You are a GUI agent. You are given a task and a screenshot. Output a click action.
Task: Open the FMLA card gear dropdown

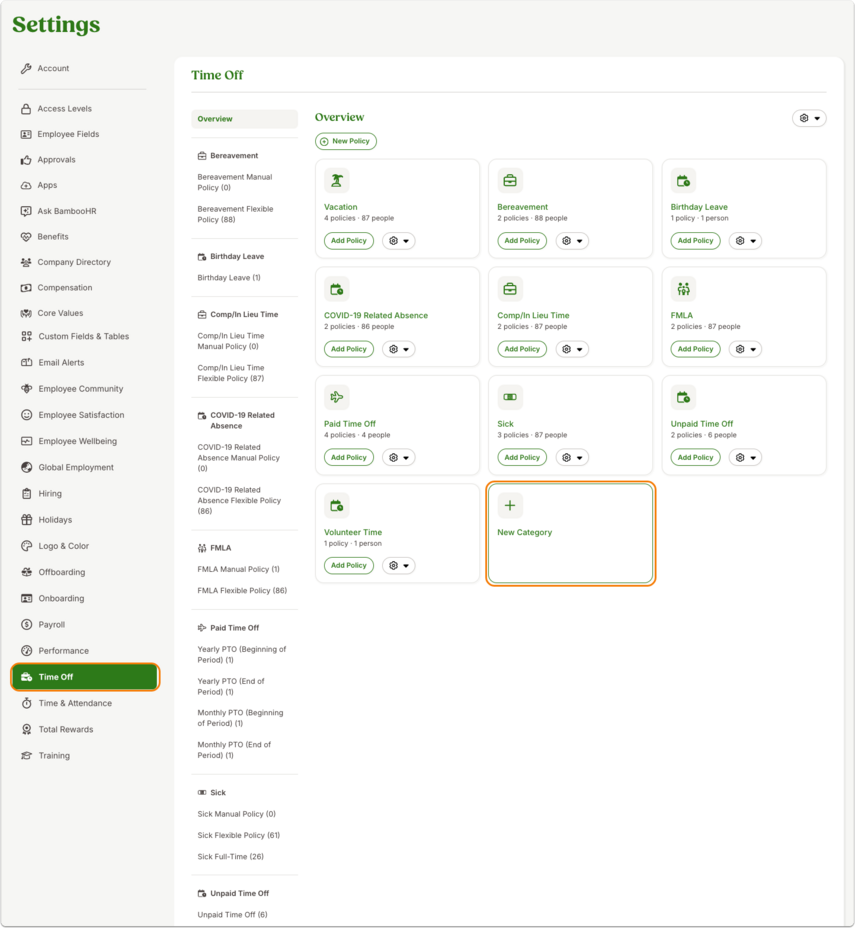(x=746, y=349)
